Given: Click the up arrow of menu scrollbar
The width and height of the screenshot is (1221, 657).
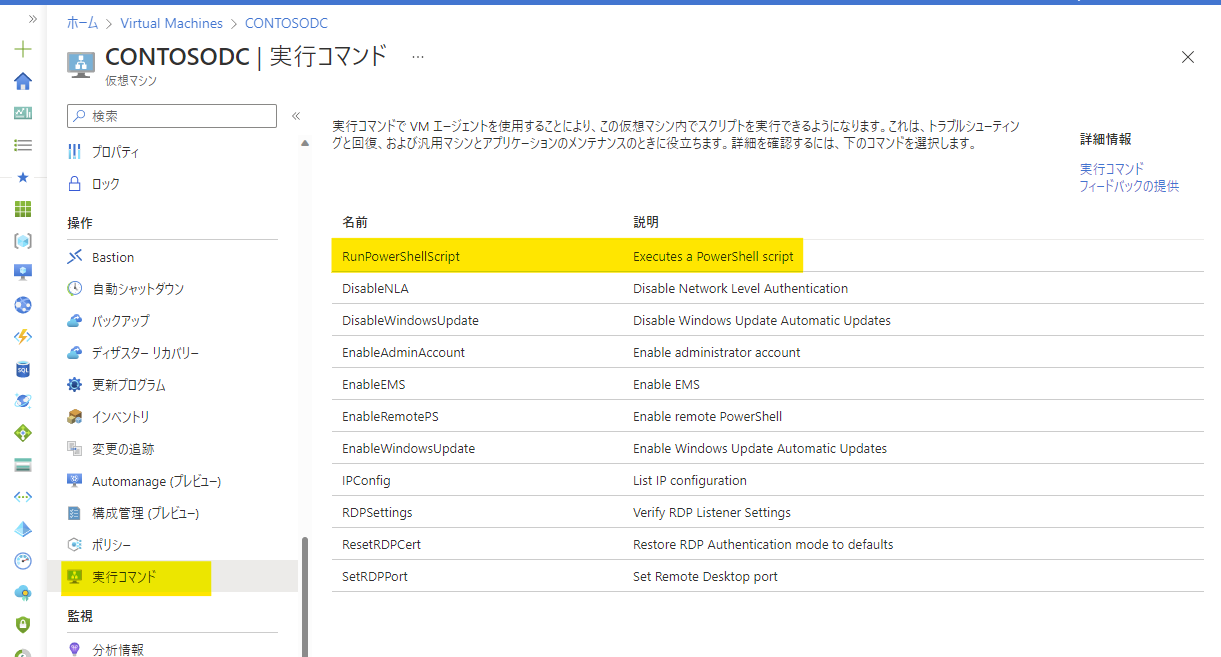Looking at the screenshot, I should 305,144.
